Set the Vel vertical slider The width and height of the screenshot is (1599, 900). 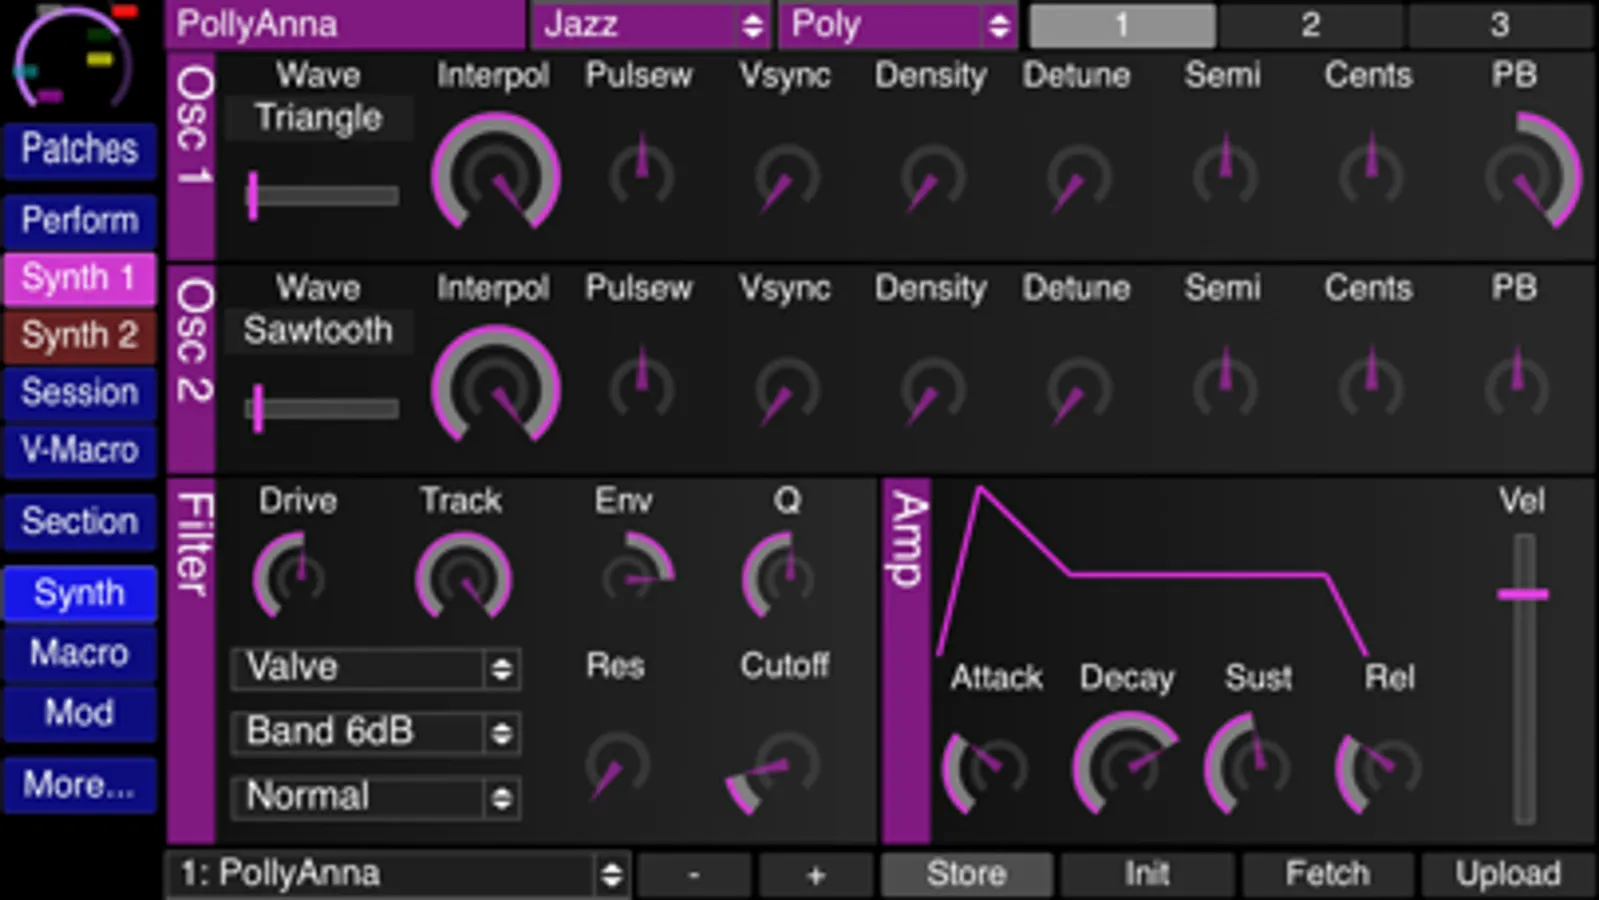point(1523,678)
